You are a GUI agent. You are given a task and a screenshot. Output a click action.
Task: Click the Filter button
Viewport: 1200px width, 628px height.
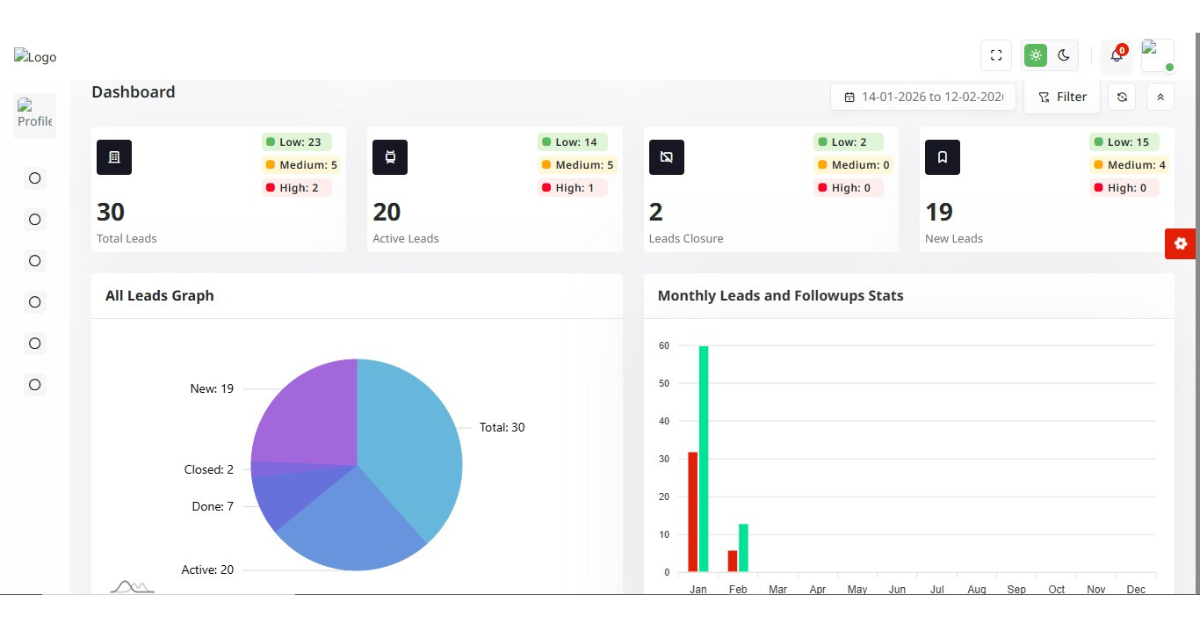click(x=1062, y=97)
